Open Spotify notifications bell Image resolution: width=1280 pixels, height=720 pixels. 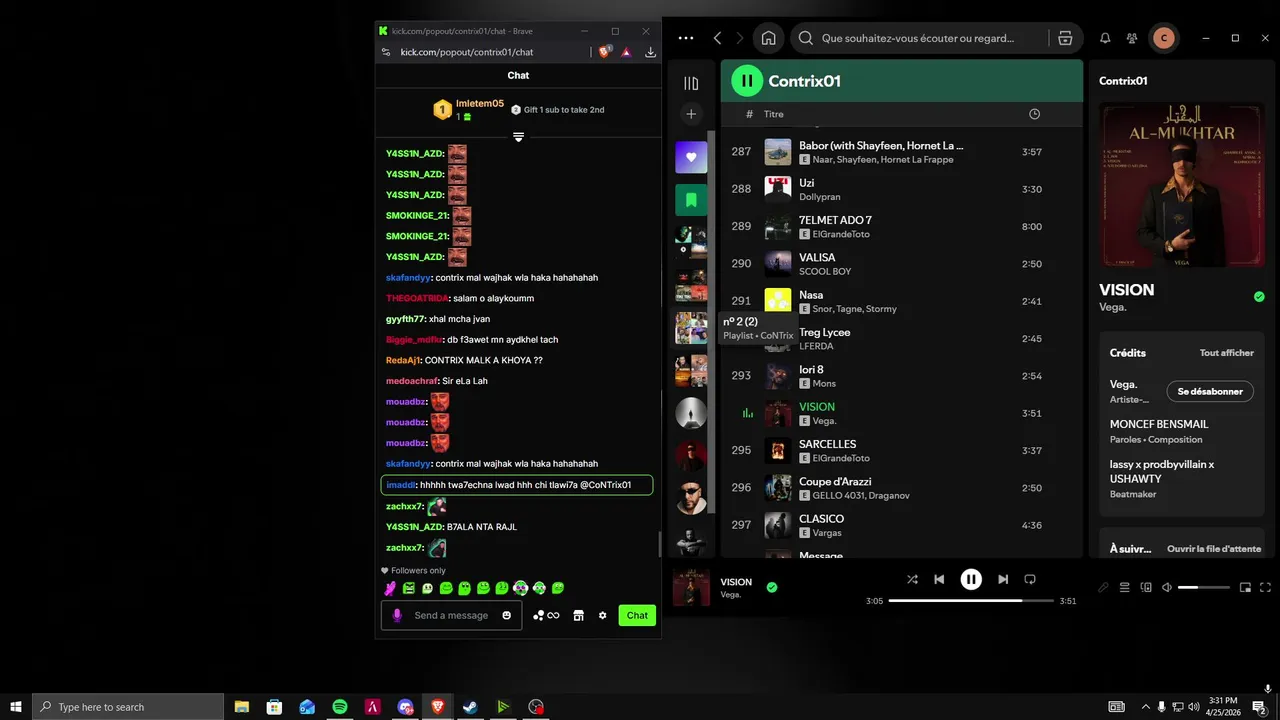[1105, 38]
